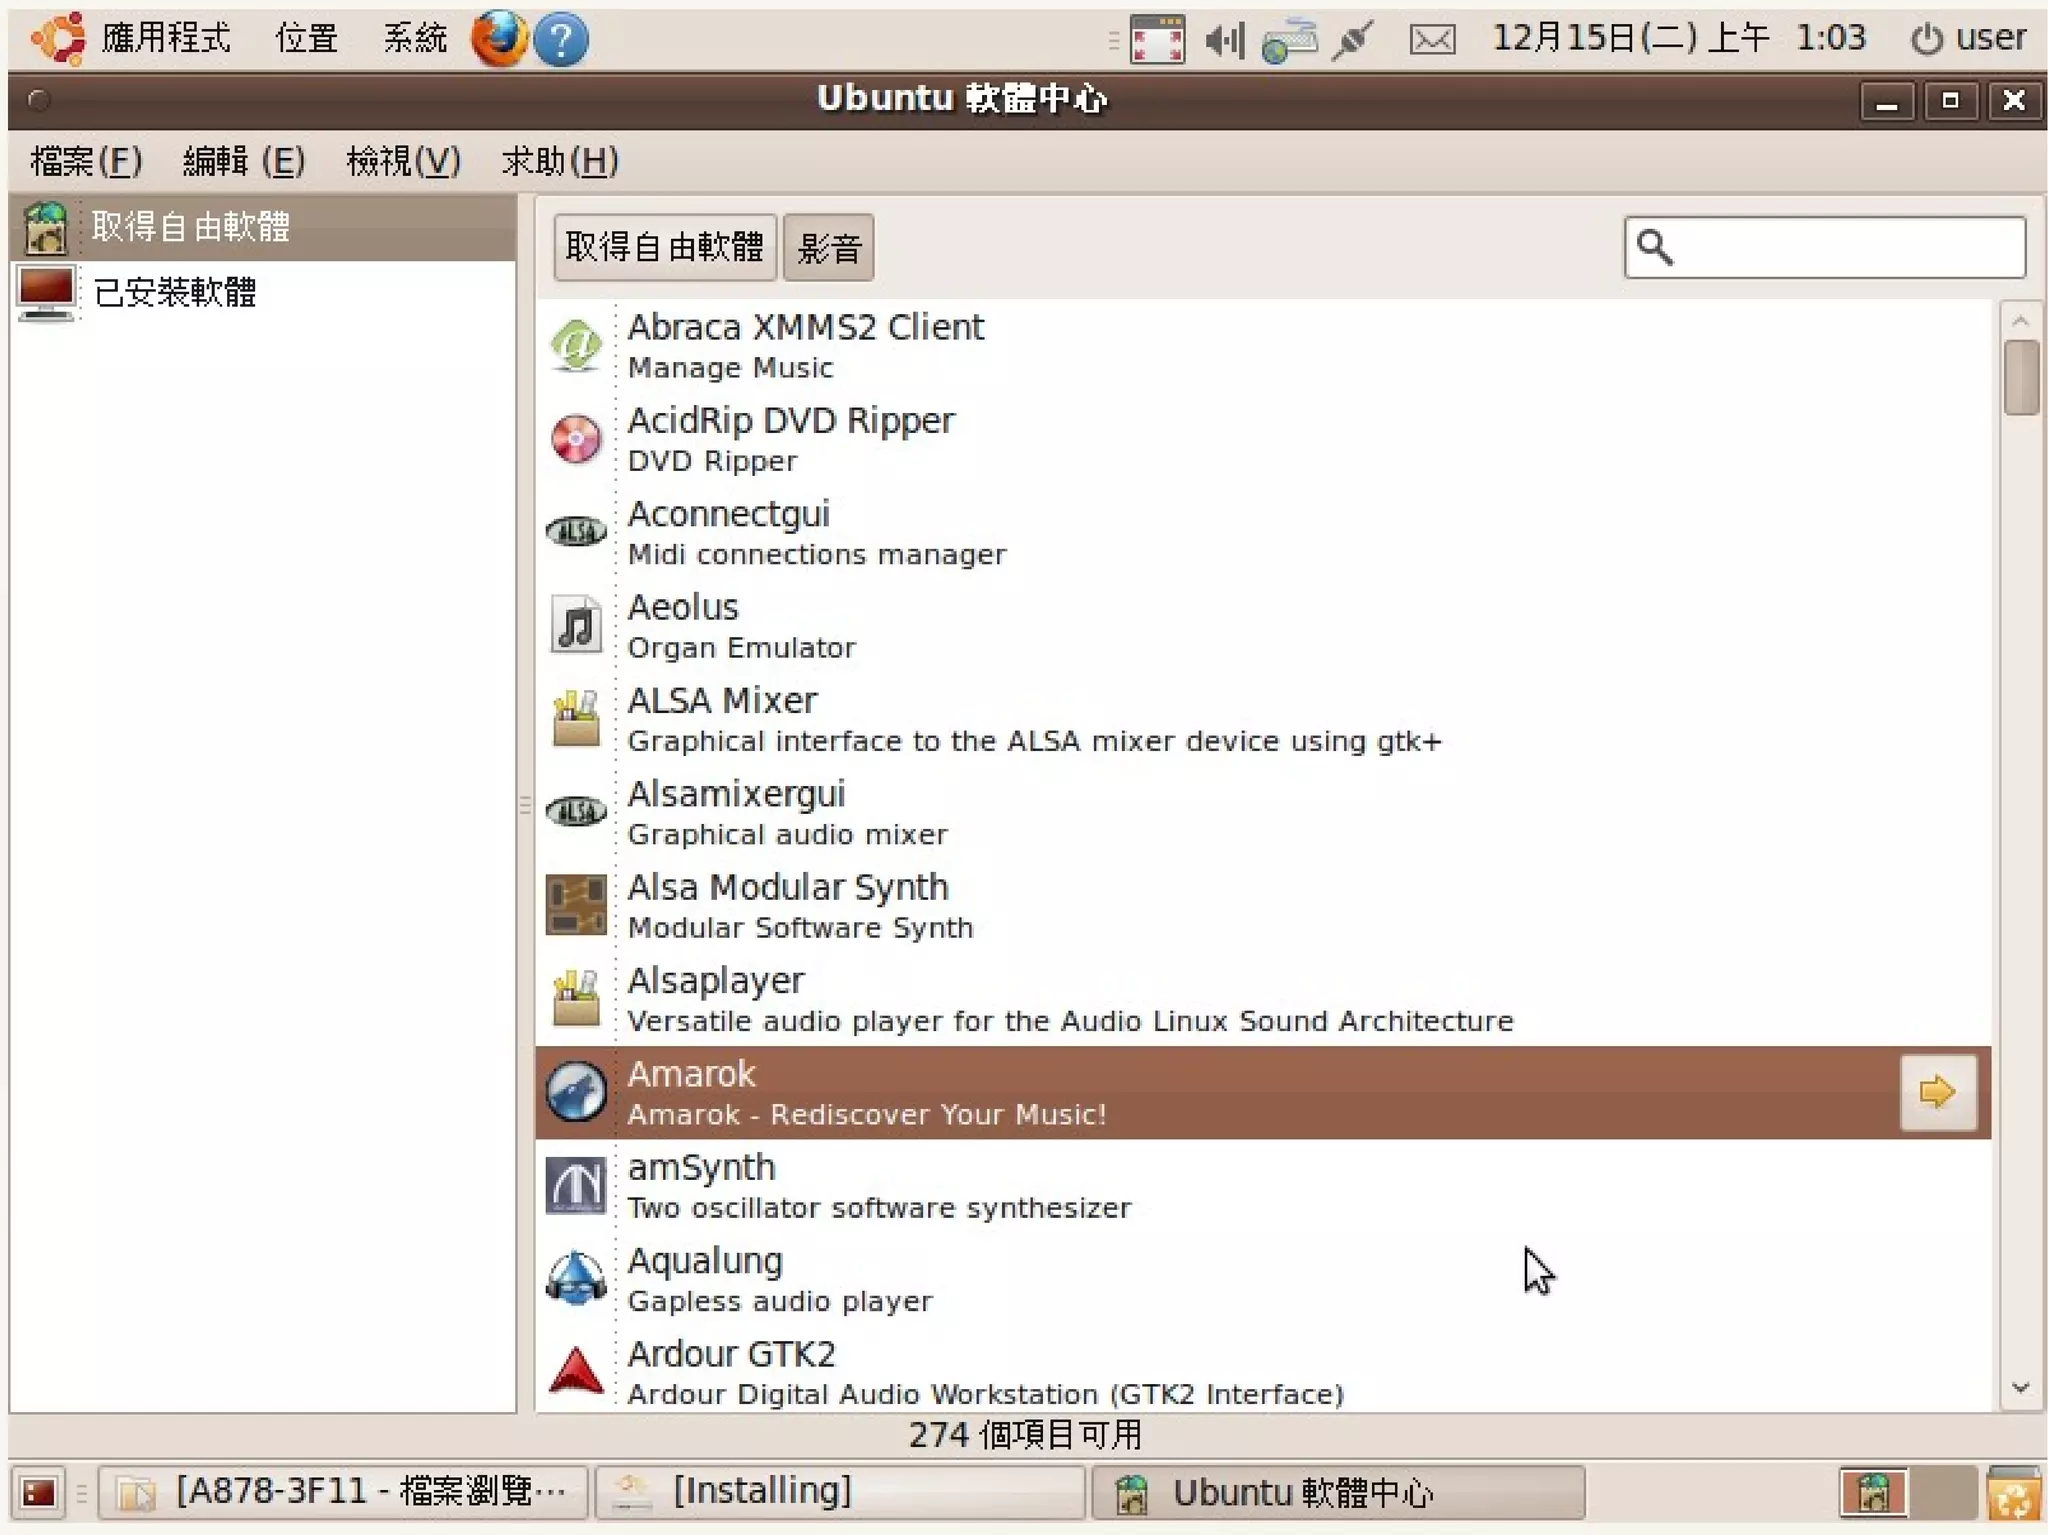Screen dimensions: 2048x1535
Task: Select the AcidRip DVD Ripper row
Action: tap(1263, 439)
